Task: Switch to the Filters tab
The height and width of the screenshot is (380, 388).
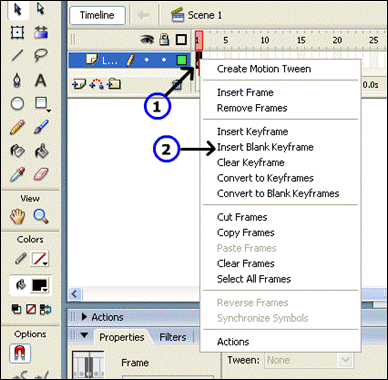Action: click(x=173, y=337)
